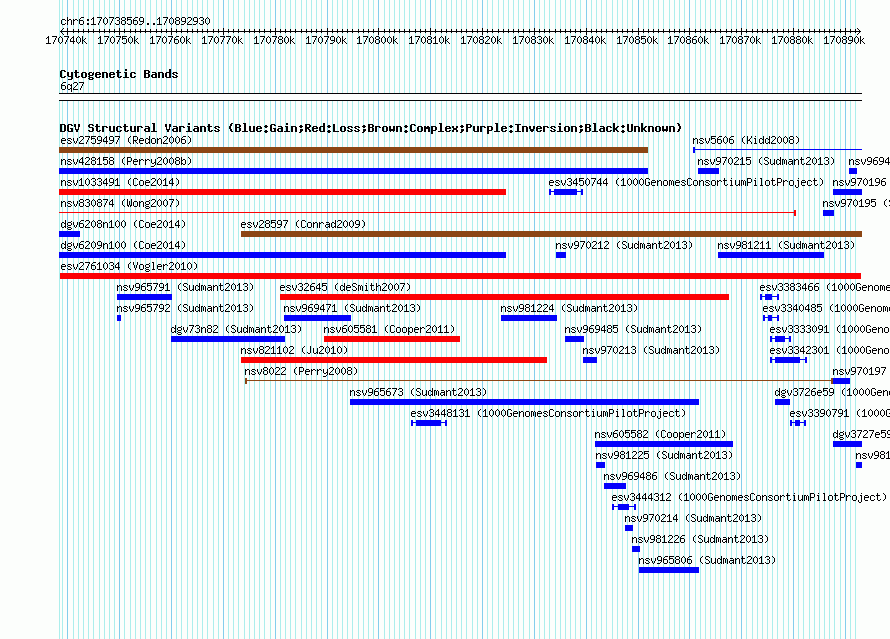Open nsv969471 (Sudmant2013) variant

[352, 308]
